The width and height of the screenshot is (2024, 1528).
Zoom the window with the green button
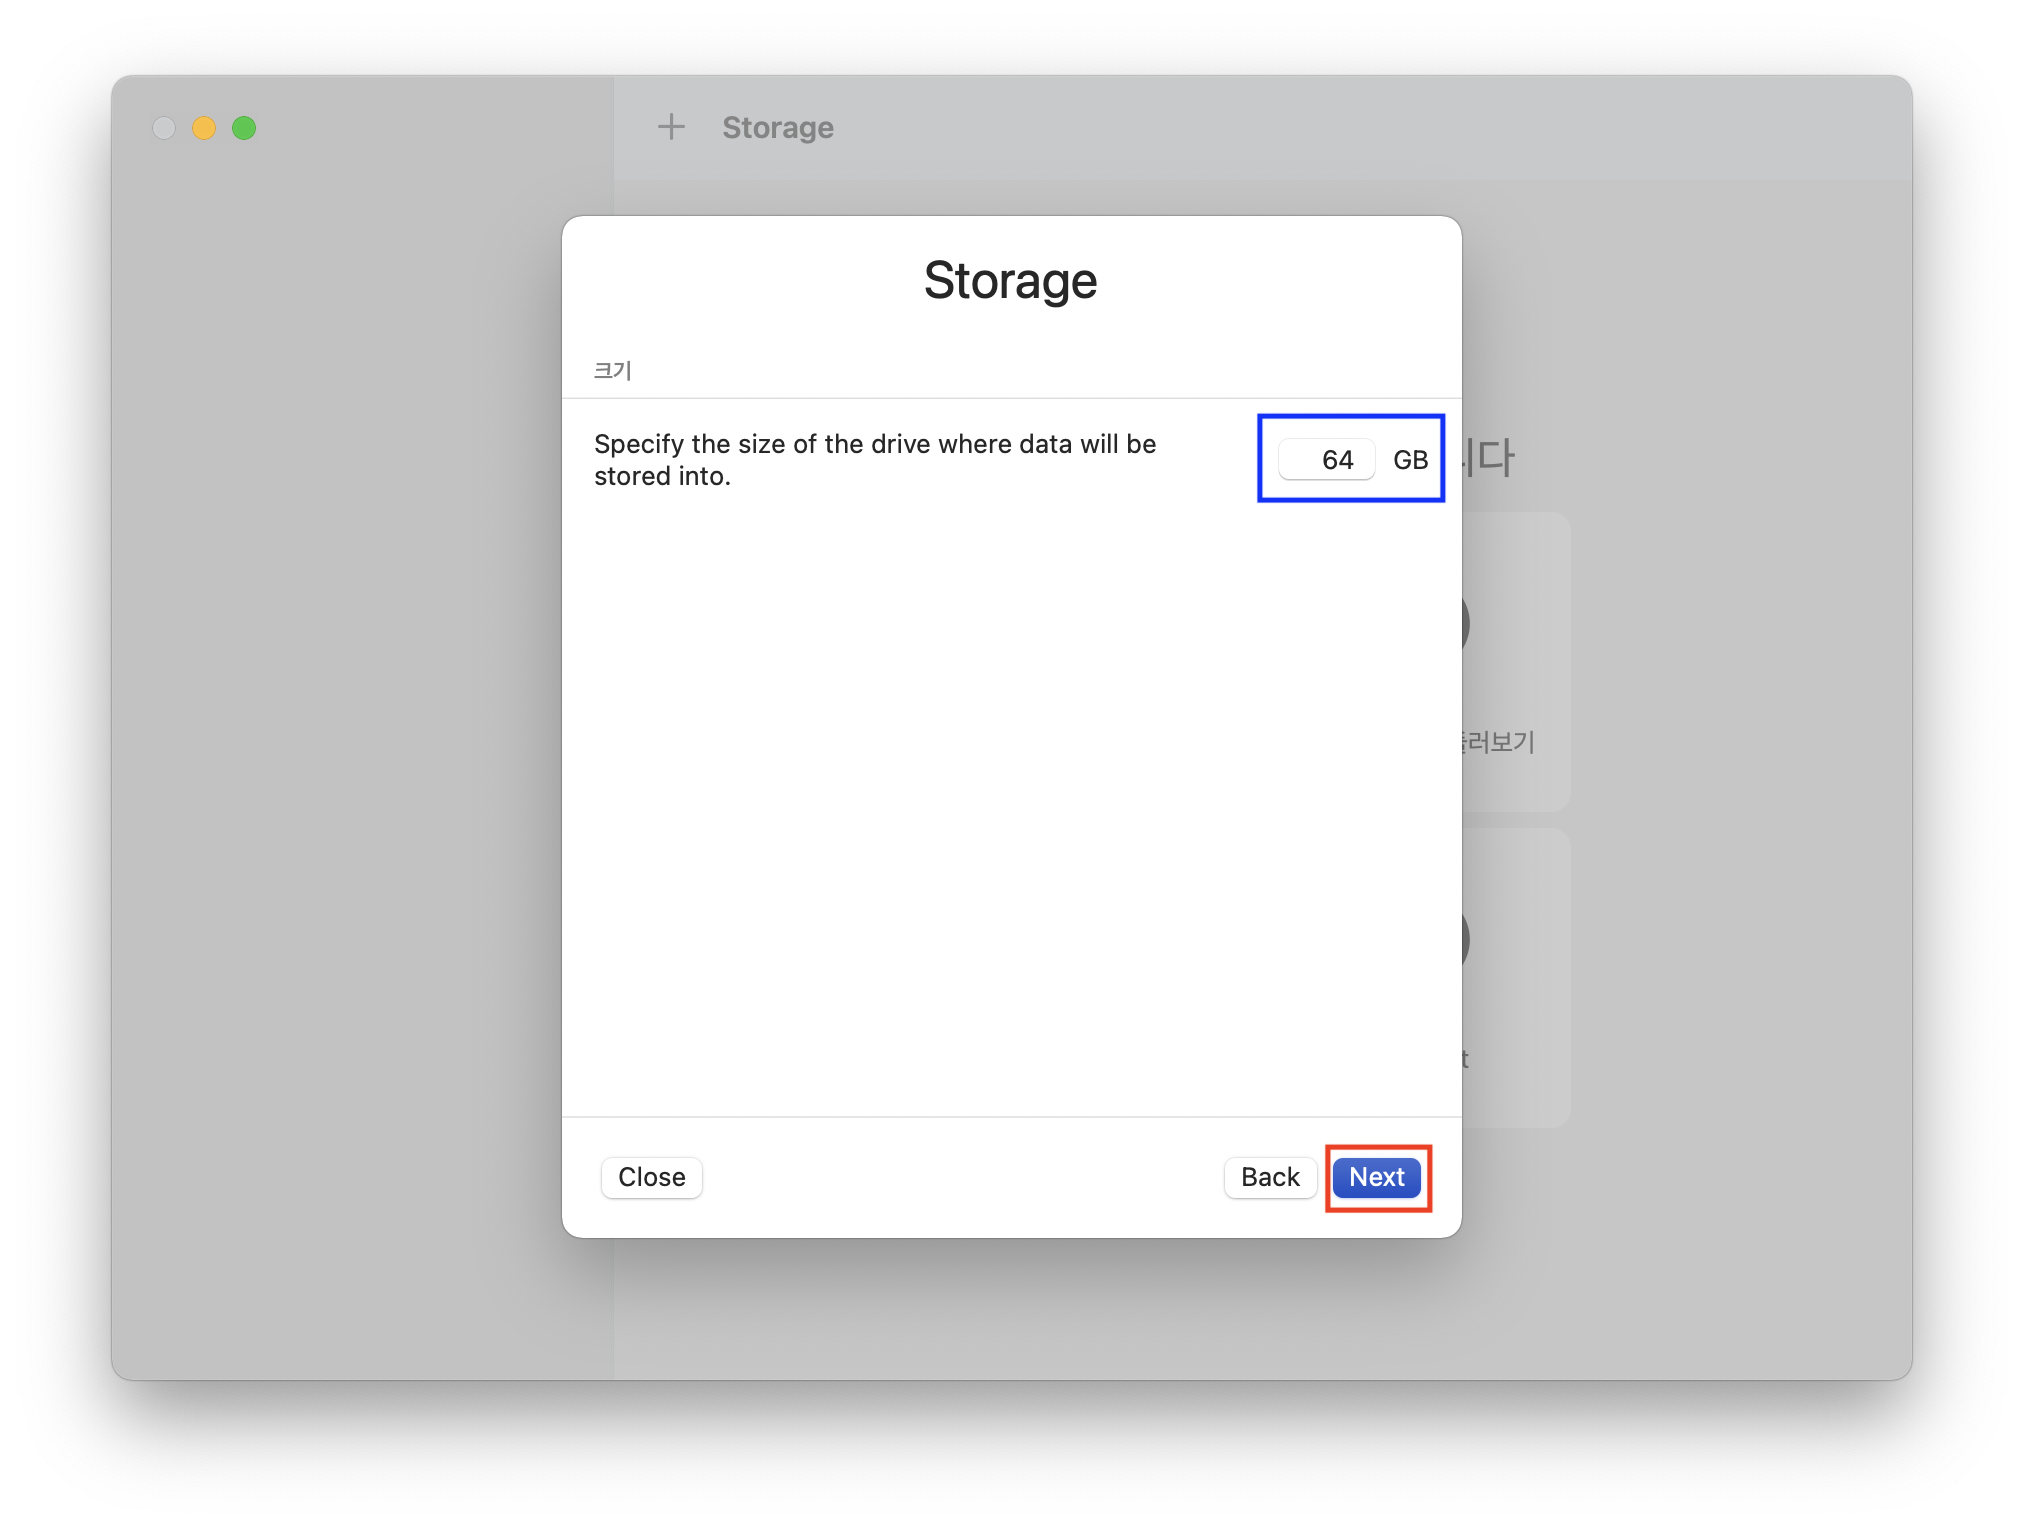pyautogui.click(x=244, y=128)
